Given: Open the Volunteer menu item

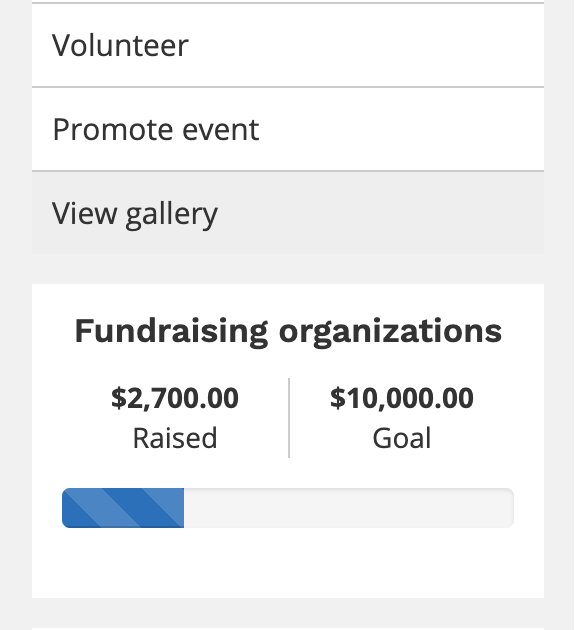Looking at the screenshot, I should point(288,45).
